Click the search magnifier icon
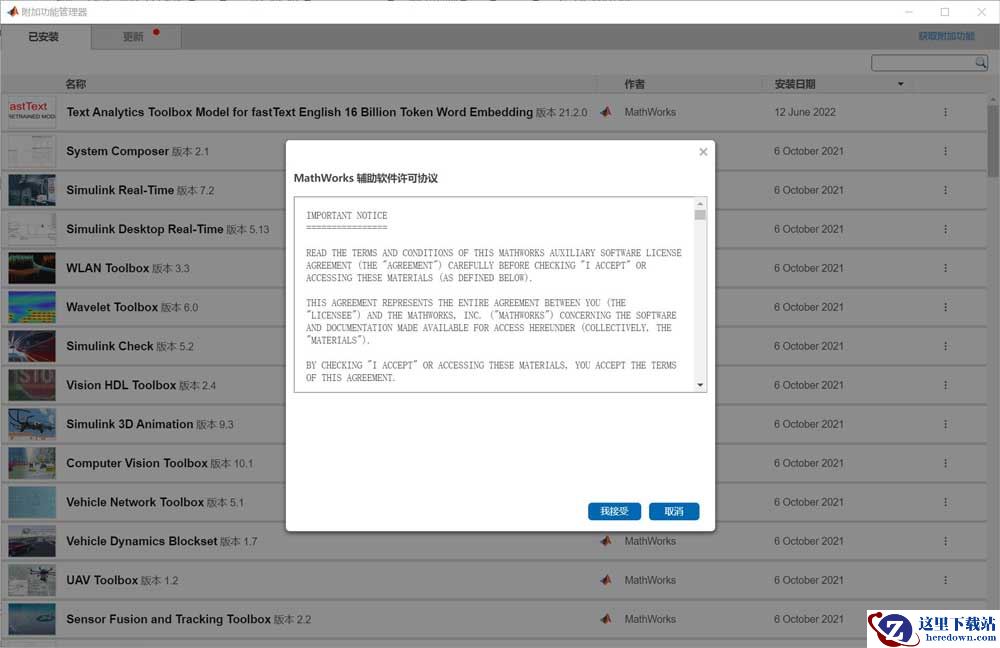1000x648 pixels. point(981,62)
